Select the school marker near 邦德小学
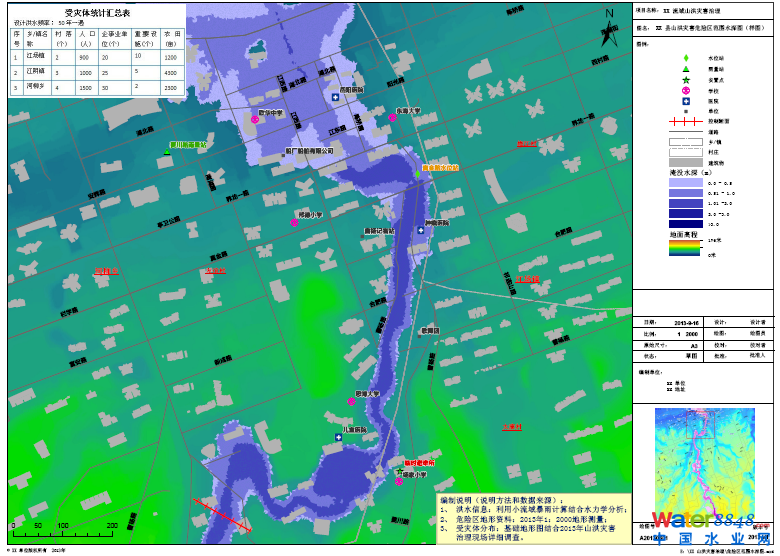 pos(294,222)
